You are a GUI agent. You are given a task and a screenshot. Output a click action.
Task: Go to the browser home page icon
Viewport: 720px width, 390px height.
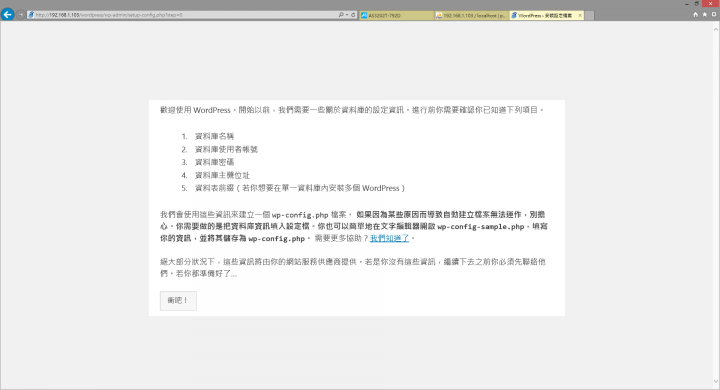point(695,15)
